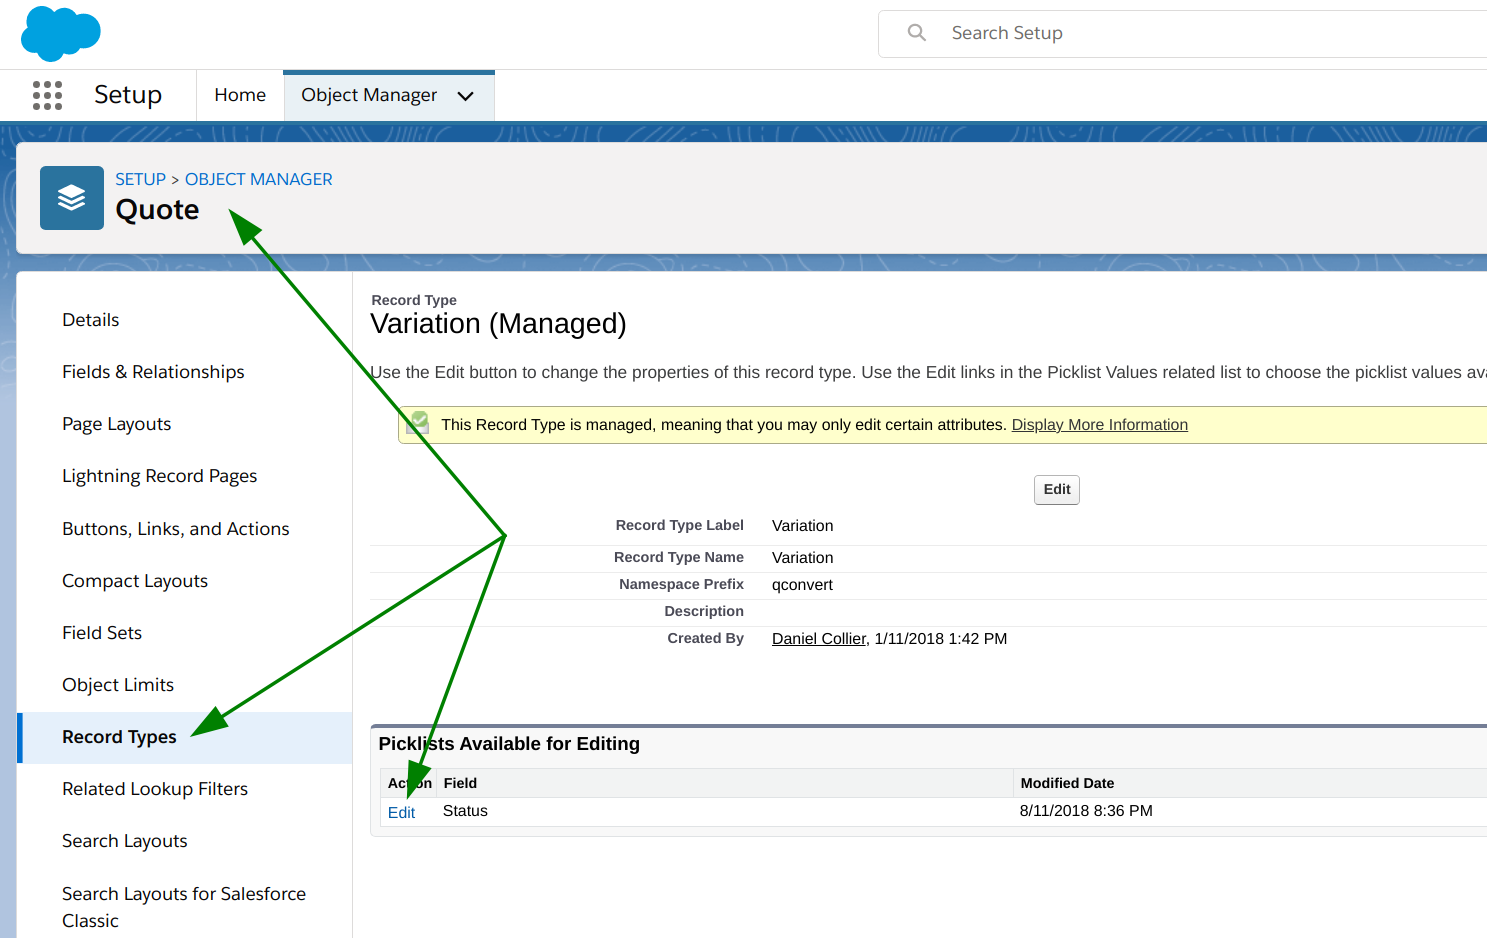Follow the OBJECT MANAGER breadcrumb link
1487x938 pixels.
click(x=259, y=179)
